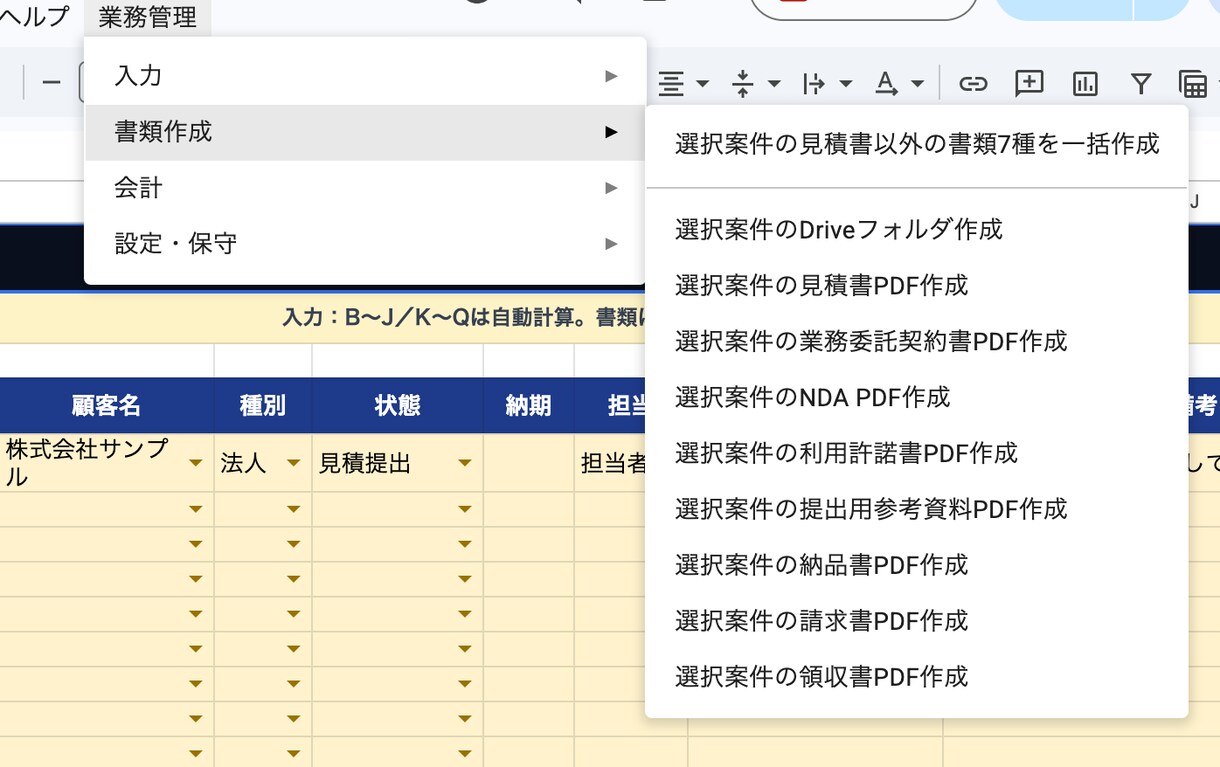Choose 選択案件の提出用参考資料PDF作成

pyautogui.click(x=917, y=510)
